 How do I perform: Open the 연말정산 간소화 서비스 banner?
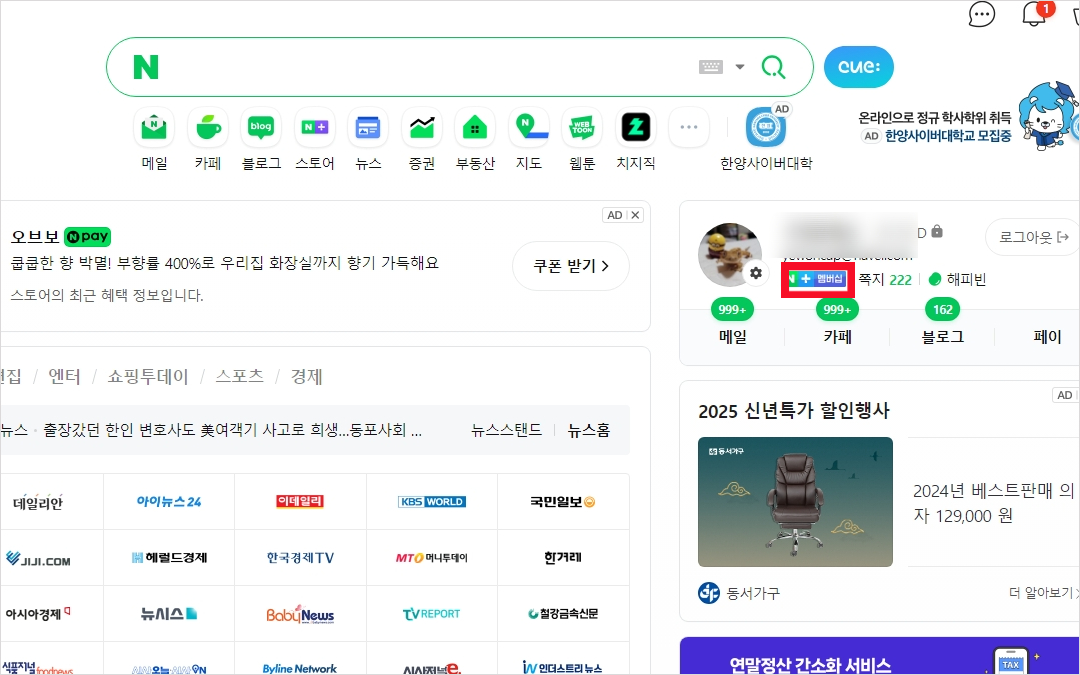880,656
